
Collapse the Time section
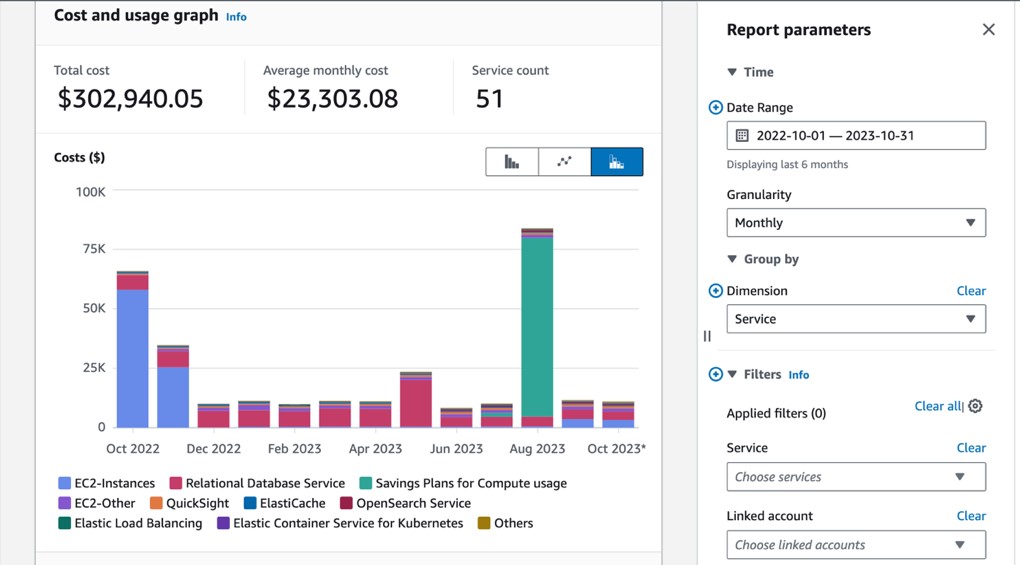pyautogui.click(x=732, y=73)
